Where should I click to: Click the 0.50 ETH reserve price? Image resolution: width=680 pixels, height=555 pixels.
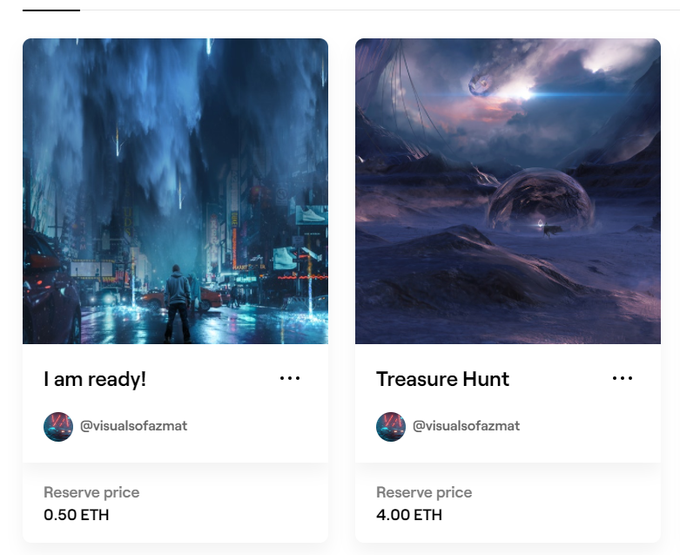(x=76, y=515)
